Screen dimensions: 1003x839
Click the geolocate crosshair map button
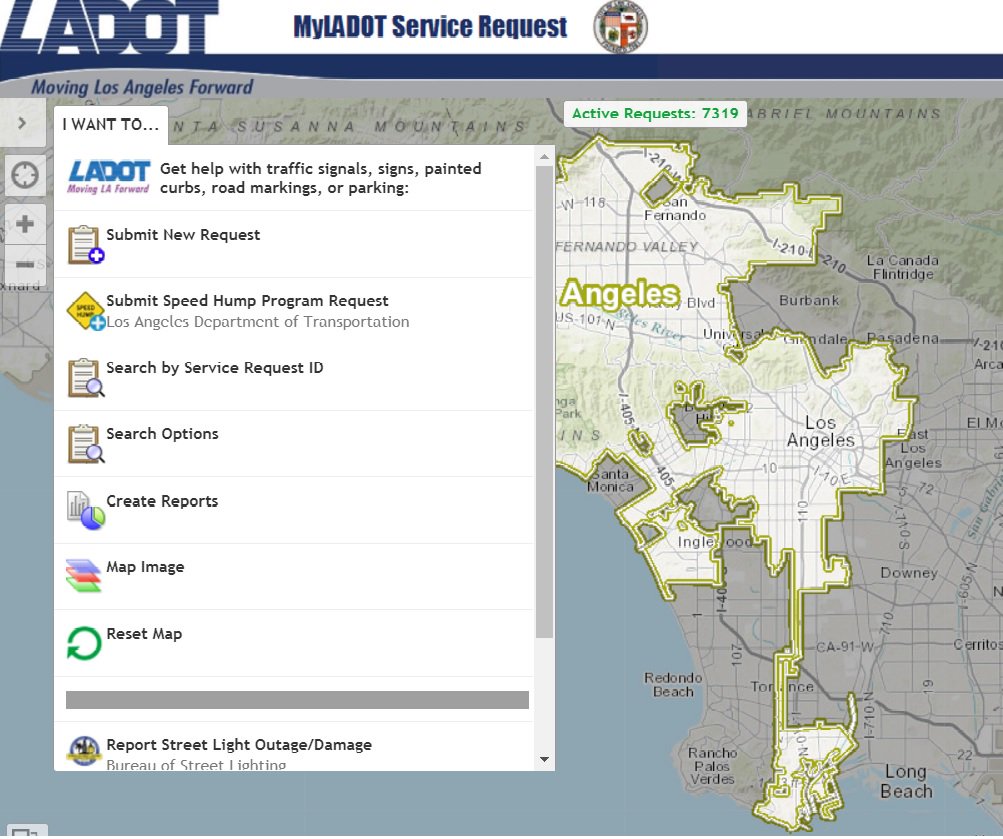coord(25,175)
